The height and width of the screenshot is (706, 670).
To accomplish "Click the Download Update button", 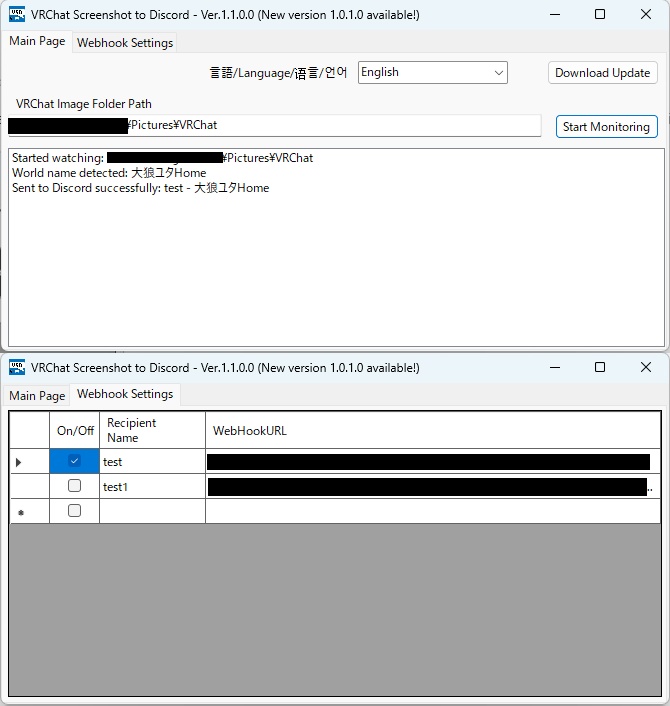I will [x=602, y=73].
